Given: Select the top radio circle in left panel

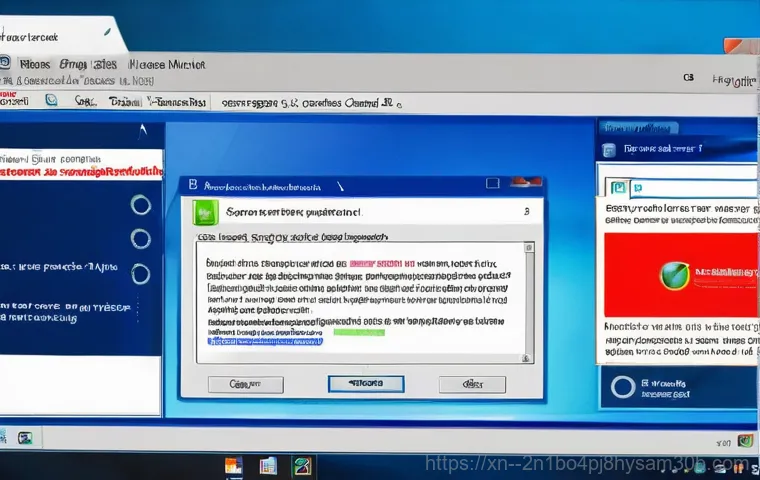Looking at the screenshot, I should point(141,205).
